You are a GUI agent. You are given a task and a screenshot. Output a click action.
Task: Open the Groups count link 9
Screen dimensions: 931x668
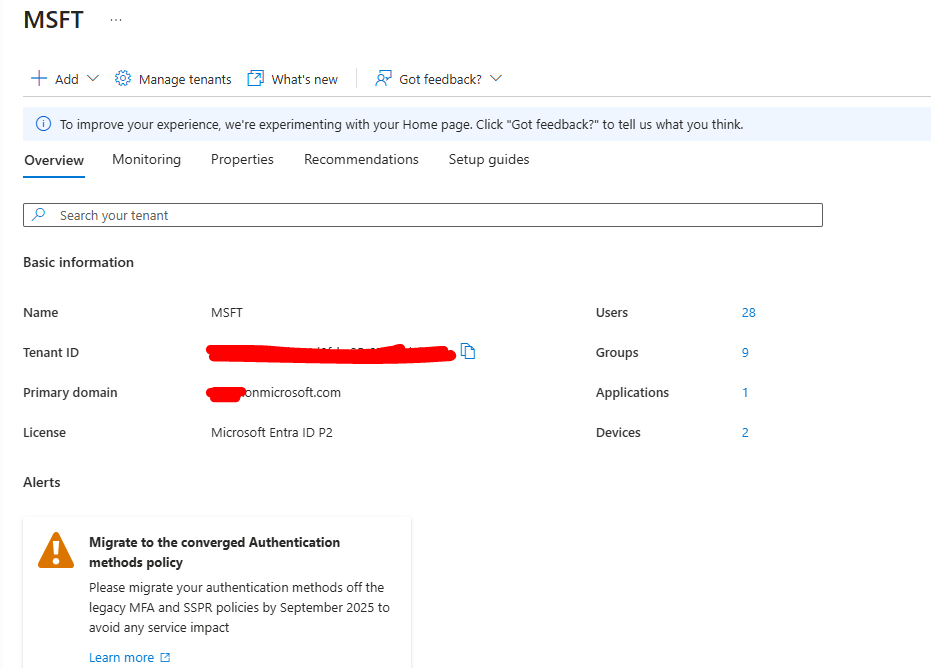tap(745, 353)
